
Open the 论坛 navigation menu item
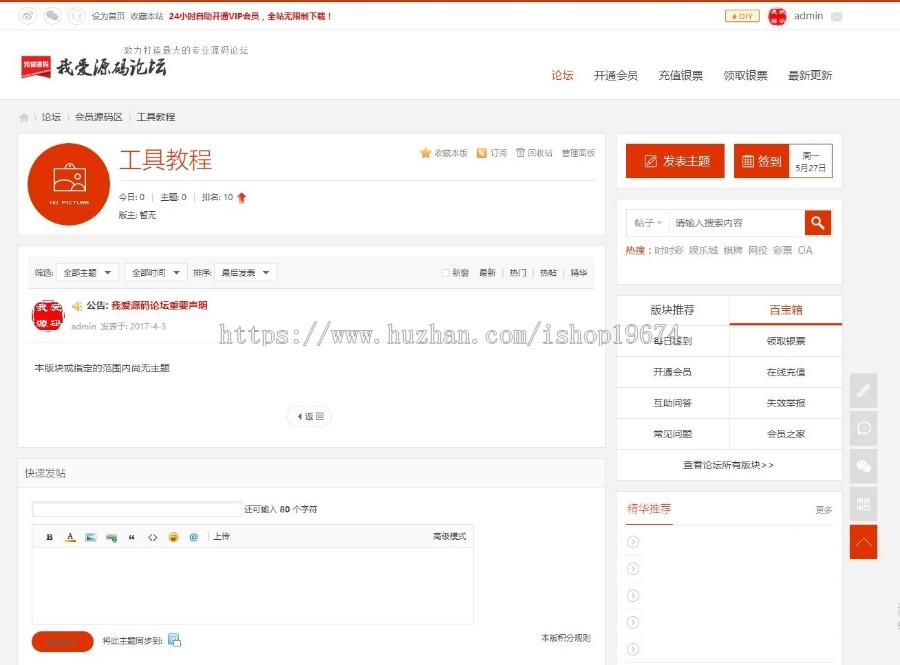561,75
